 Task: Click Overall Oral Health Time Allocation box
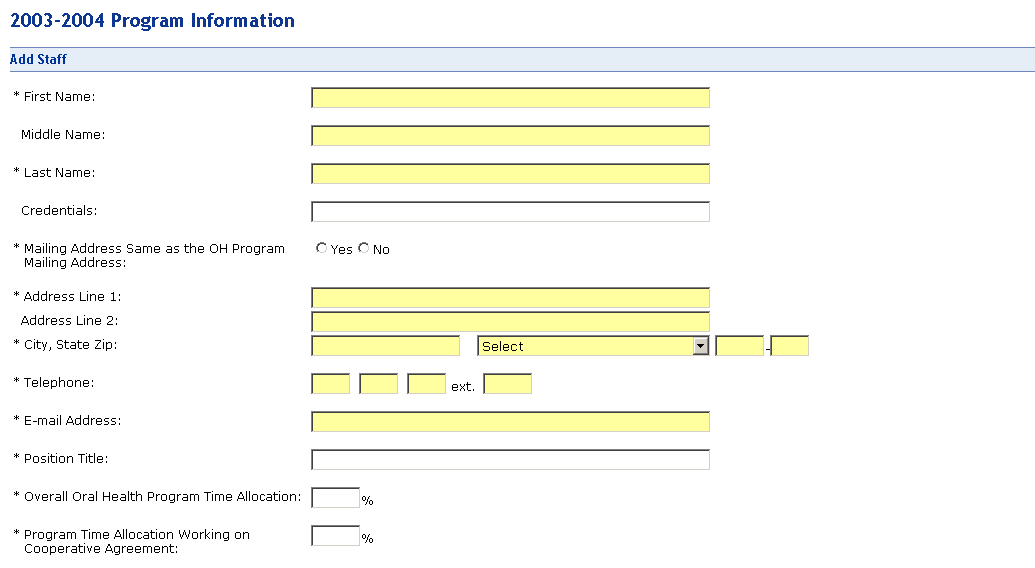335,498
